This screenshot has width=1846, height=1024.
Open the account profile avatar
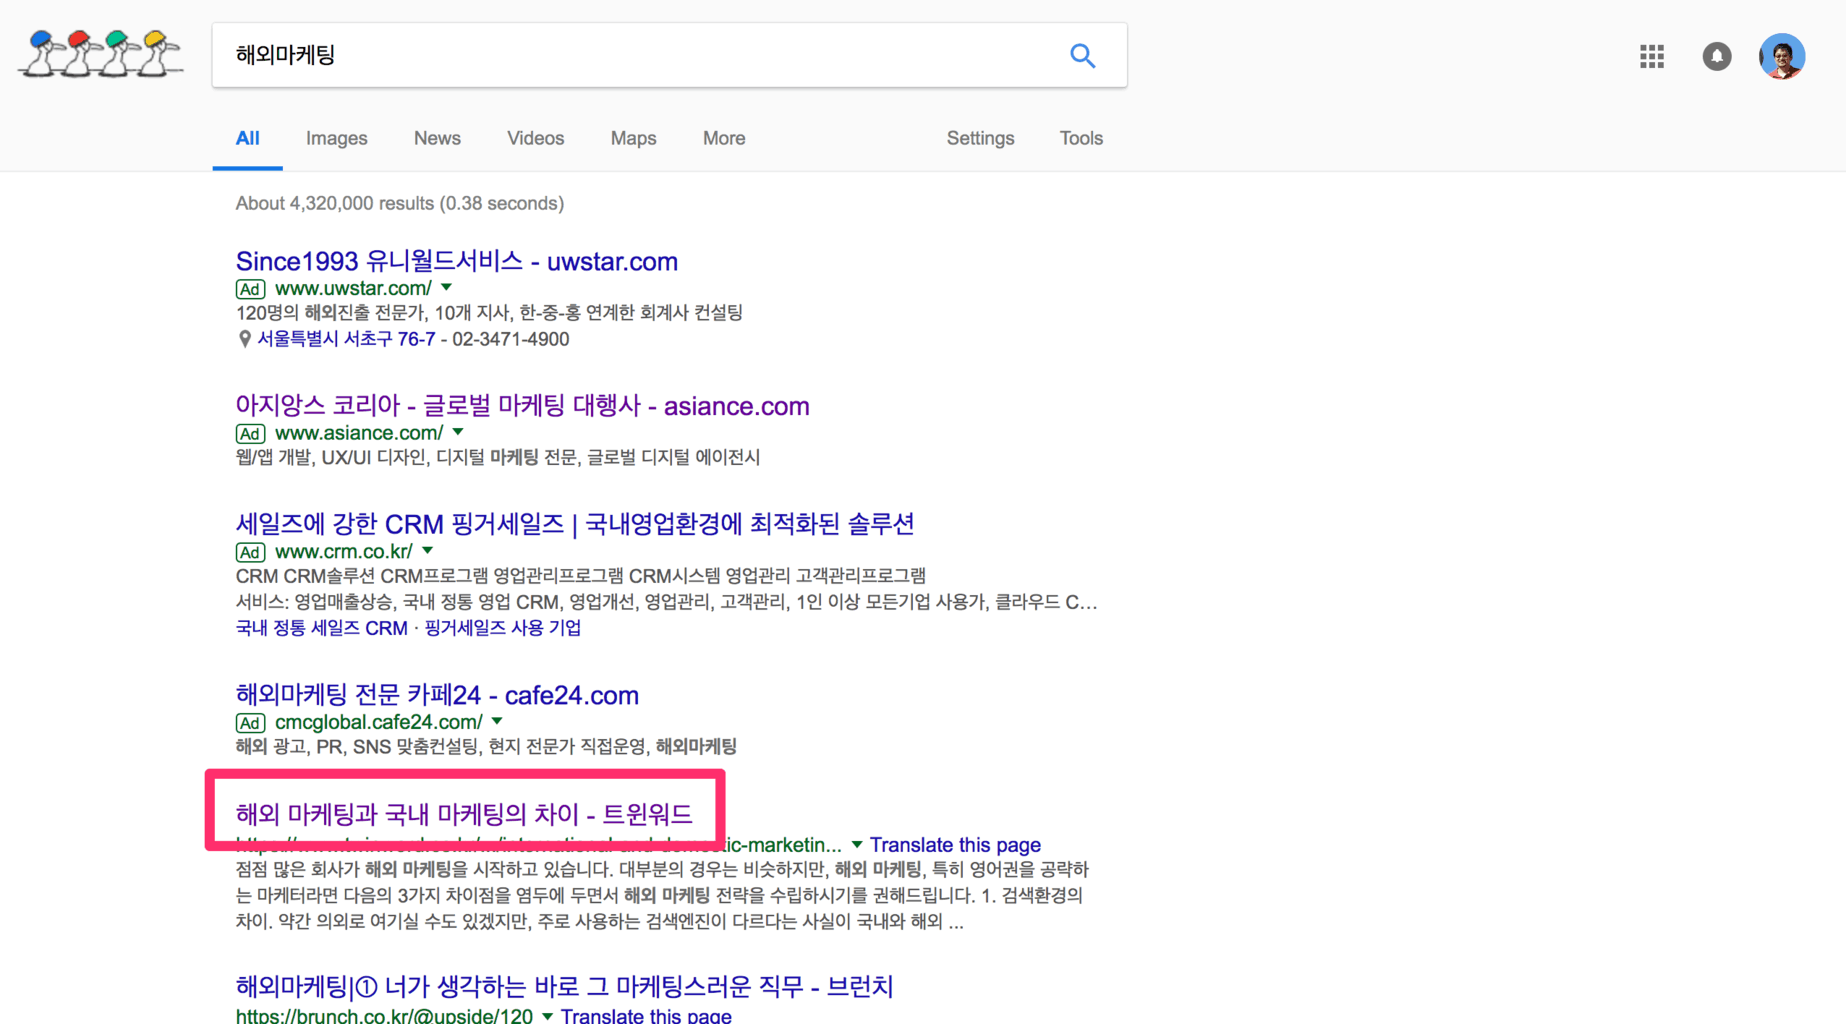tap(1782, 56)
